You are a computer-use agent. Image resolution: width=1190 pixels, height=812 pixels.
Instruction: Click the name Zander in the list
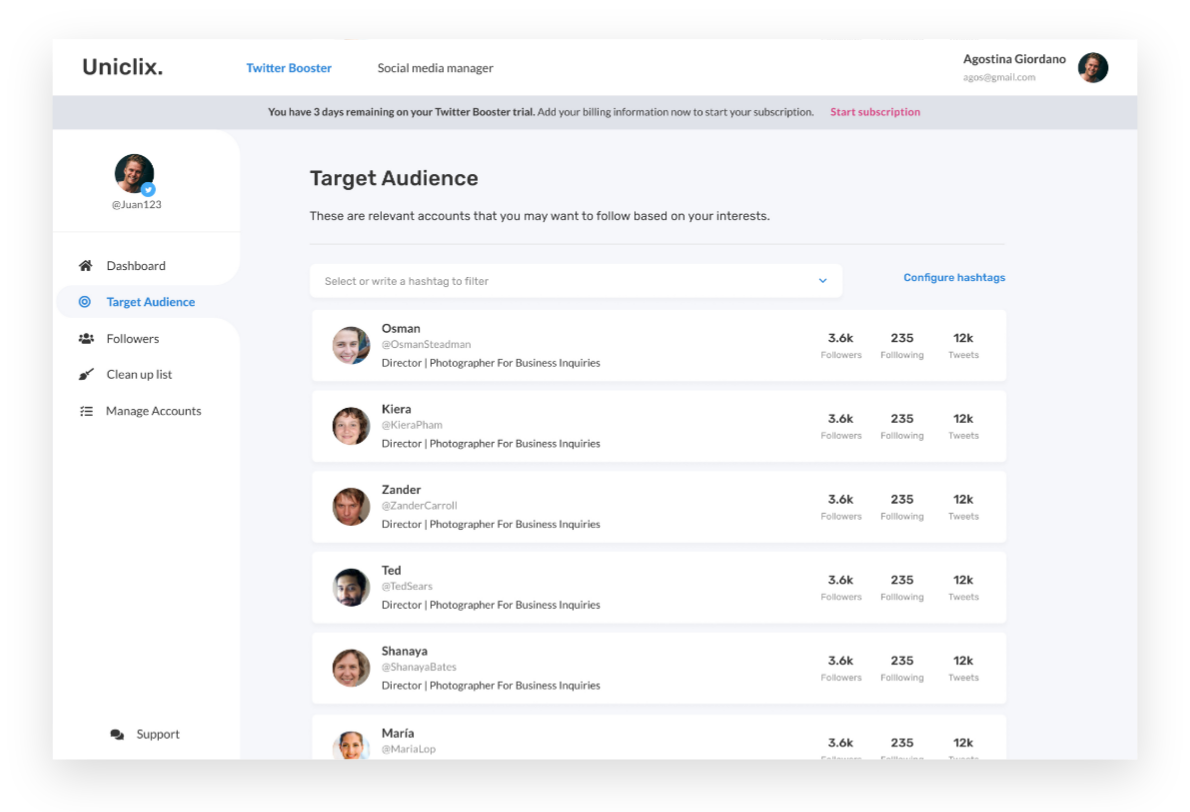(401, 489)
